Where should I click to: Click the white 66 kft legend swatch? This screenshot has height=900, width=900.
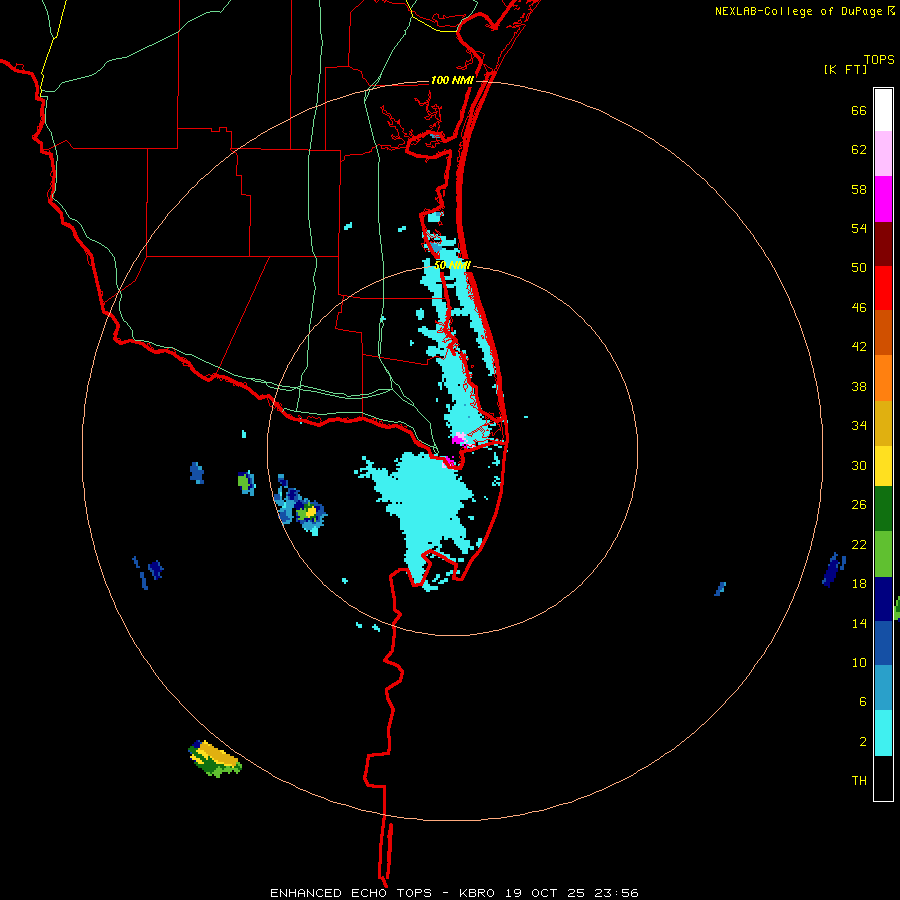point(883,110)
